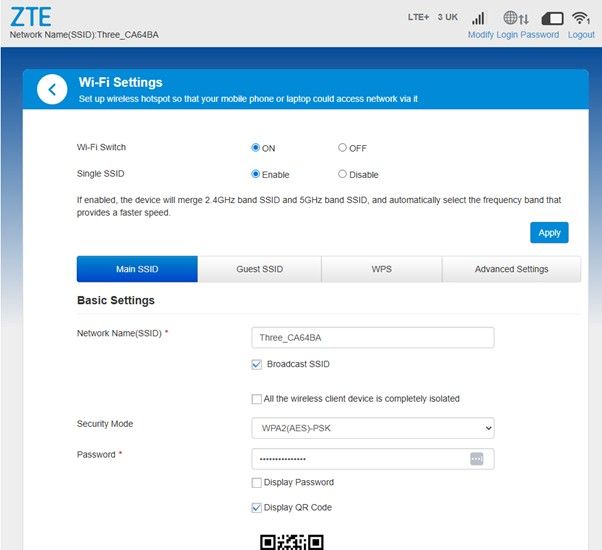
Task: Uncheck the Broadcast SSID checkbox
Action: click(257, 365)
